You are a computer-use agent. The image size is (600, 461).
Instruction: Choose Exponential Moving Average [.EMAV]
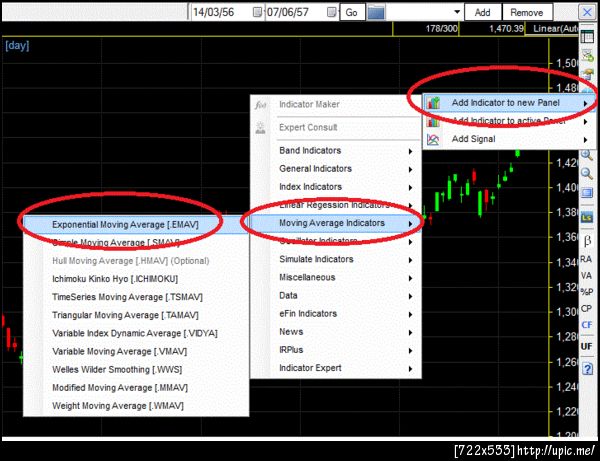136,225
